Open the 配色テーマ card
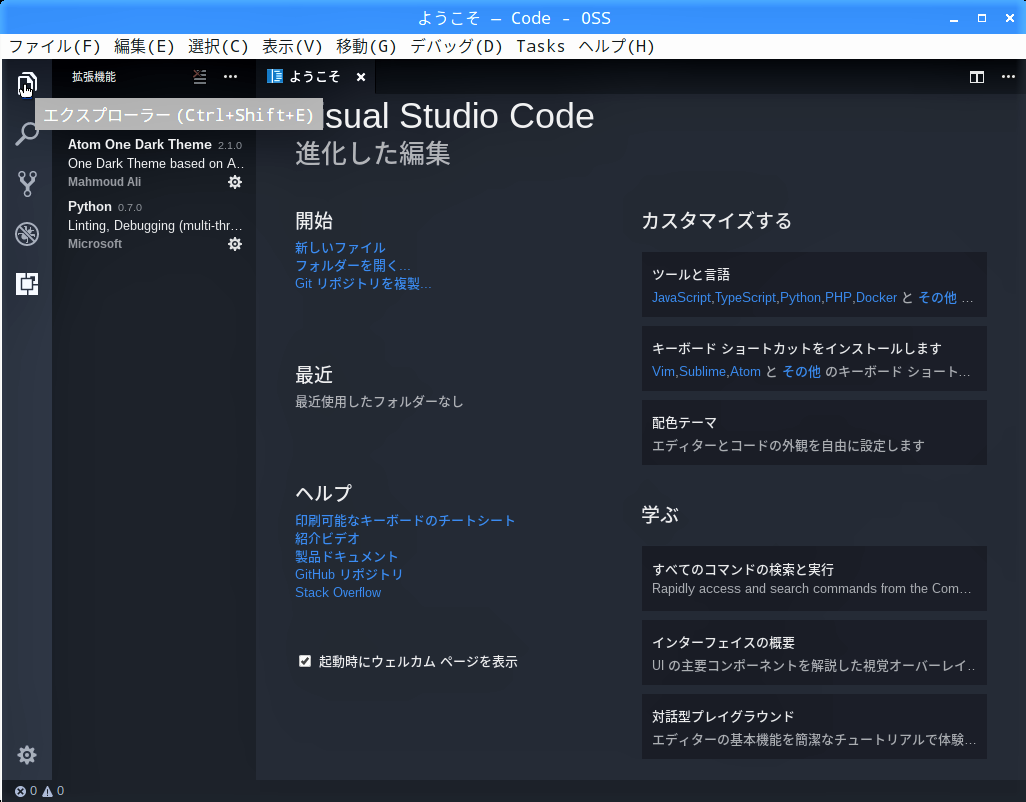The height and width of the screenshot is (802, 1026). [814, 433]
